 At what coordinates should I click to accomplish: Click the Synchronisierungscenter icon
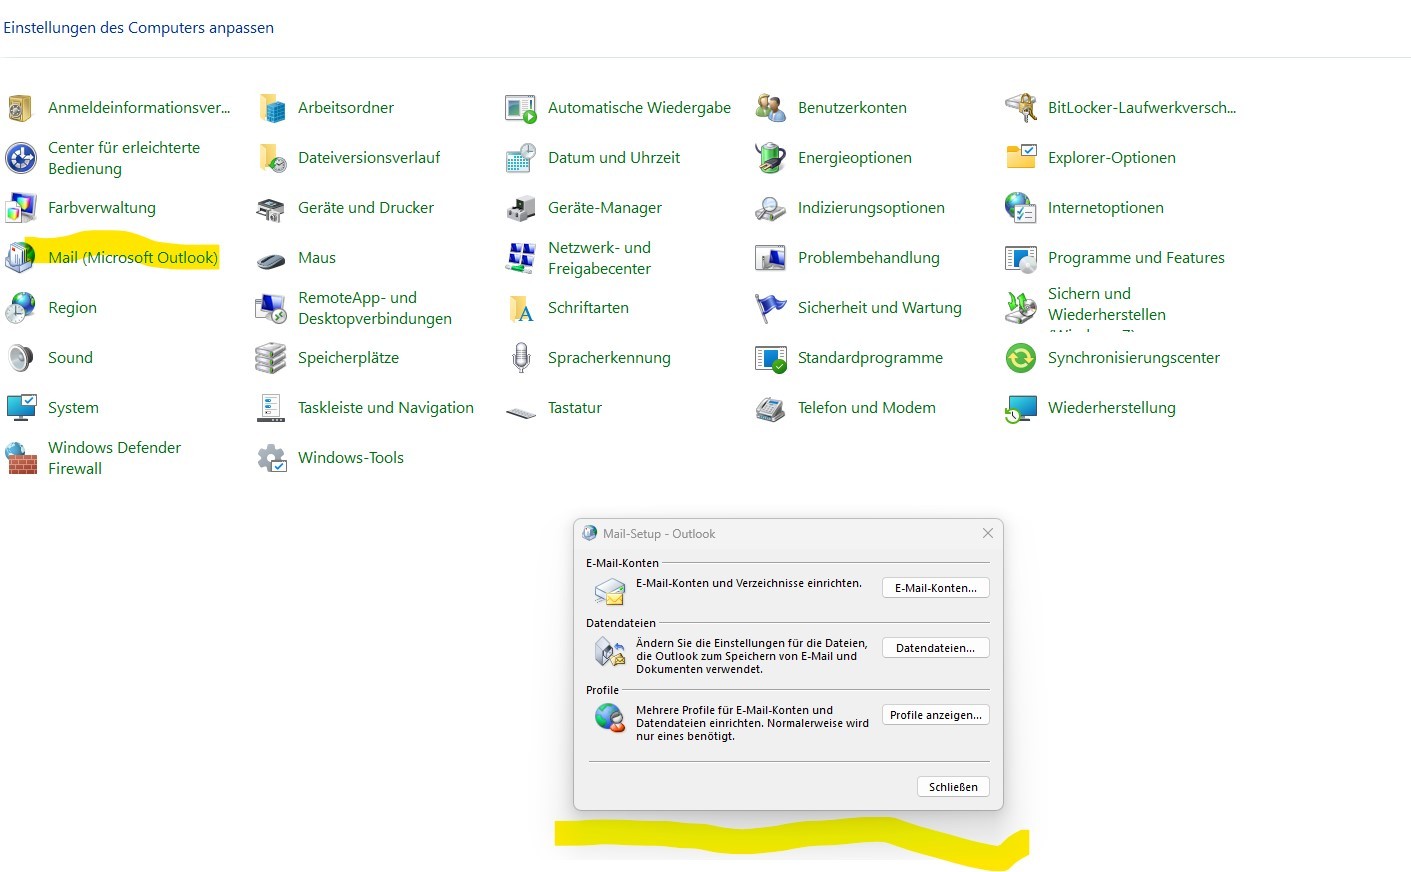click(x=1020, y=358)
